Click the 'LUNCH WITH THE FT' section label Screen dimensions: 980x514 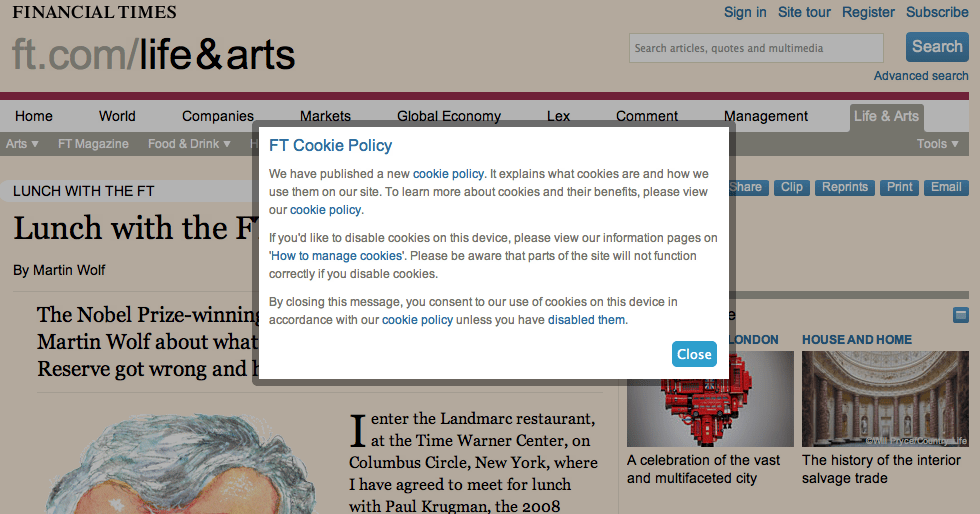pos(84,191)
